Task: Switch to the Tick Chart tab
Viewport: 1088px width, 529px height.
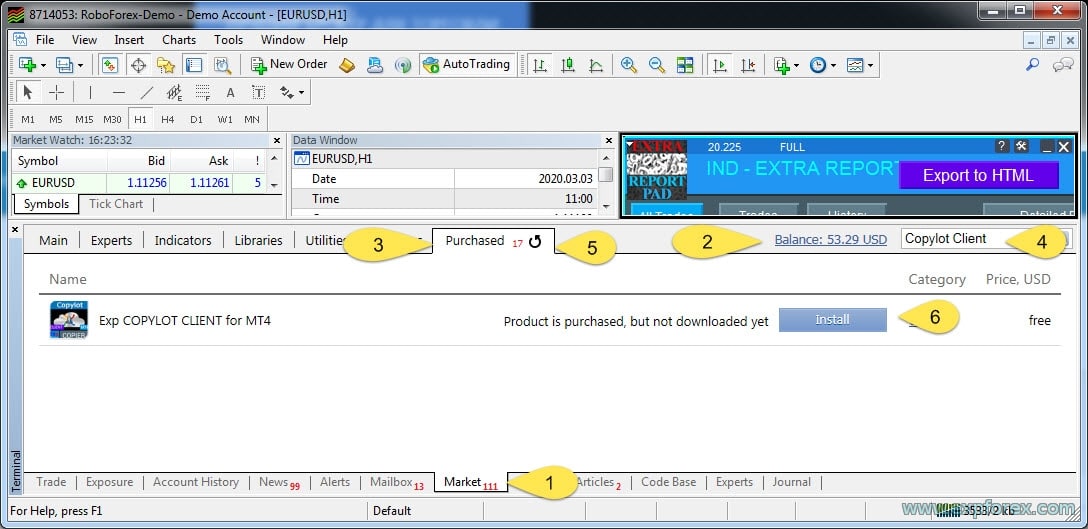Action: (x=116, y=203)
